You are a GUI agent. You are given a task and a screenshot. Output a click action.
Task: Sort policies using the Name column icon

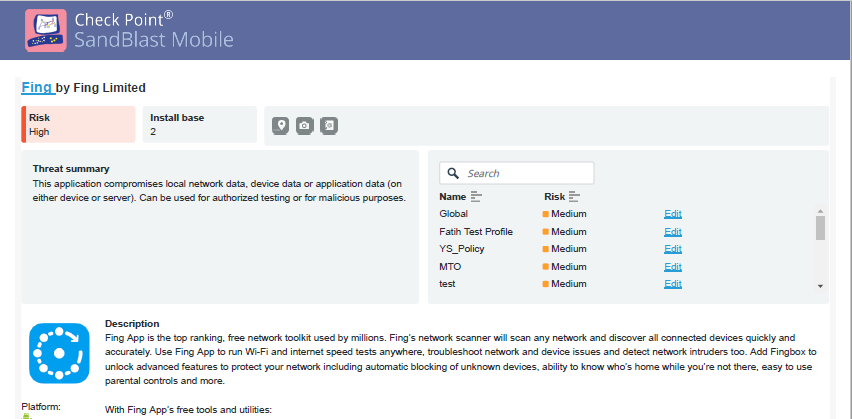pyautogui.click(x=476, y=197)
